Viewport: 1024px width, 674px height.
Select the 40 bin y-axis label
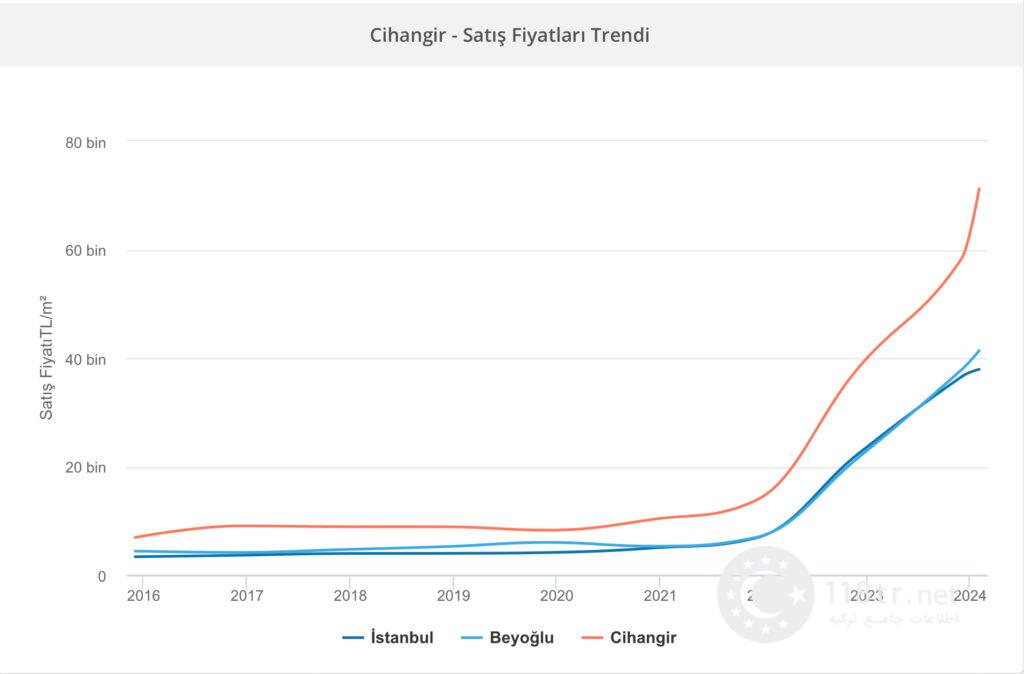click(86, 359)
